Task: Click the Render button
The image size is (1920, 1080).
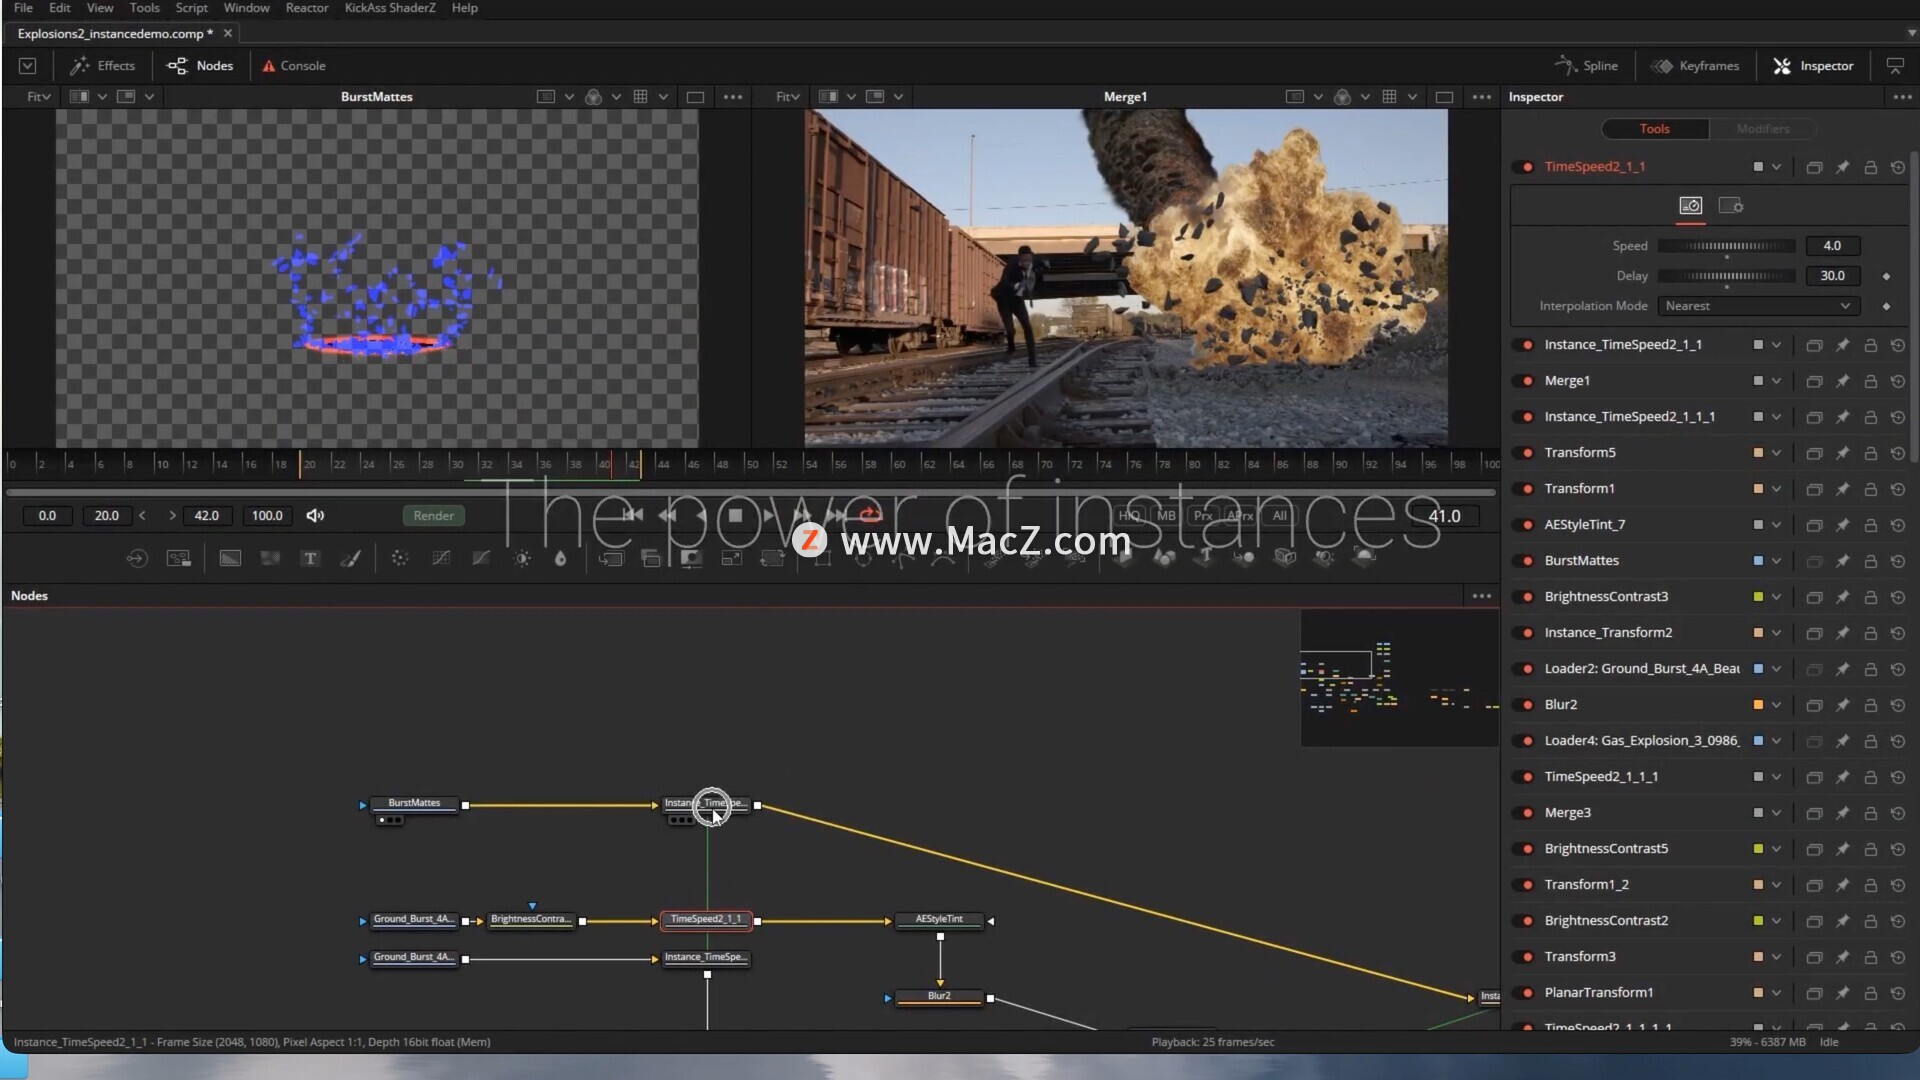Action: tap(433, 515)
